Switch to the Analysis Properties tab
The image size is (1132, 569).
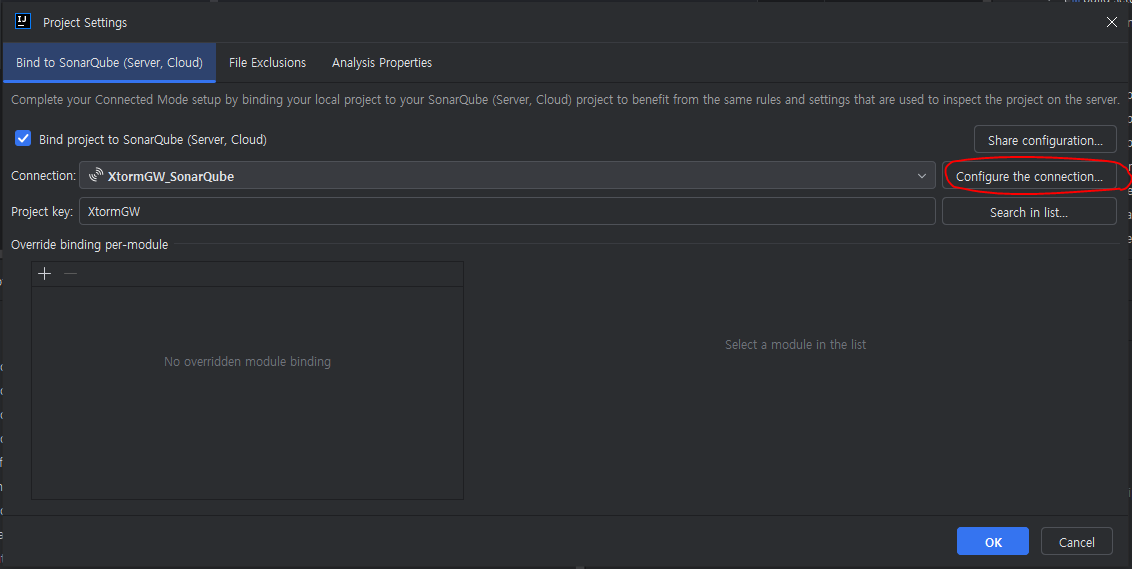pyautogui.click(x=382, y=63)
